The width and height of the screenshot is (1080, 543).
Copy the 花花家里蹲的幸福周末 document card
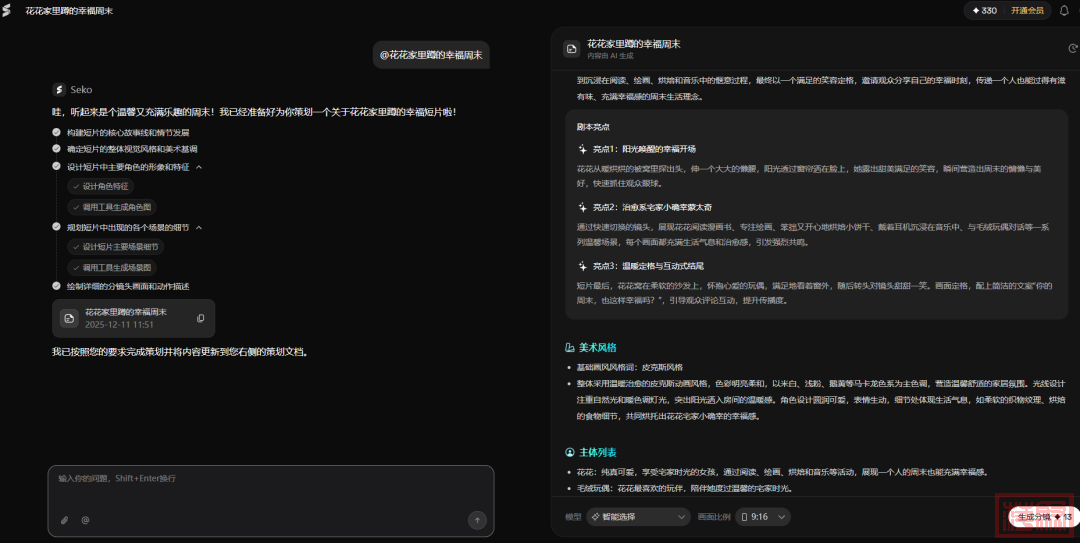point(201,318)
